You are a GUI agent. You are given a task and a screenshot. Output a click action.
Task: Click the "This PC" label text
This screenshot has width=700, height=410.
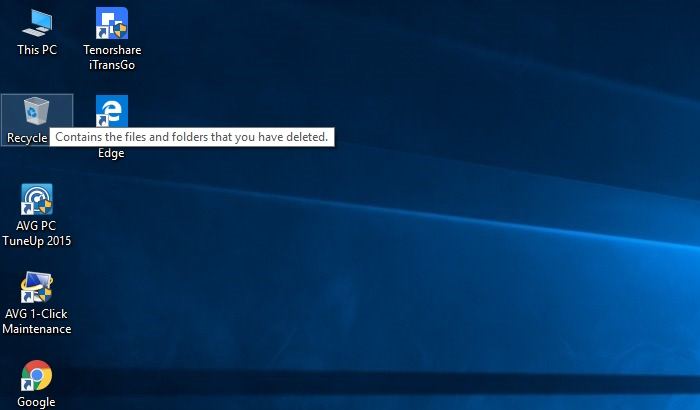coord(37,50)
